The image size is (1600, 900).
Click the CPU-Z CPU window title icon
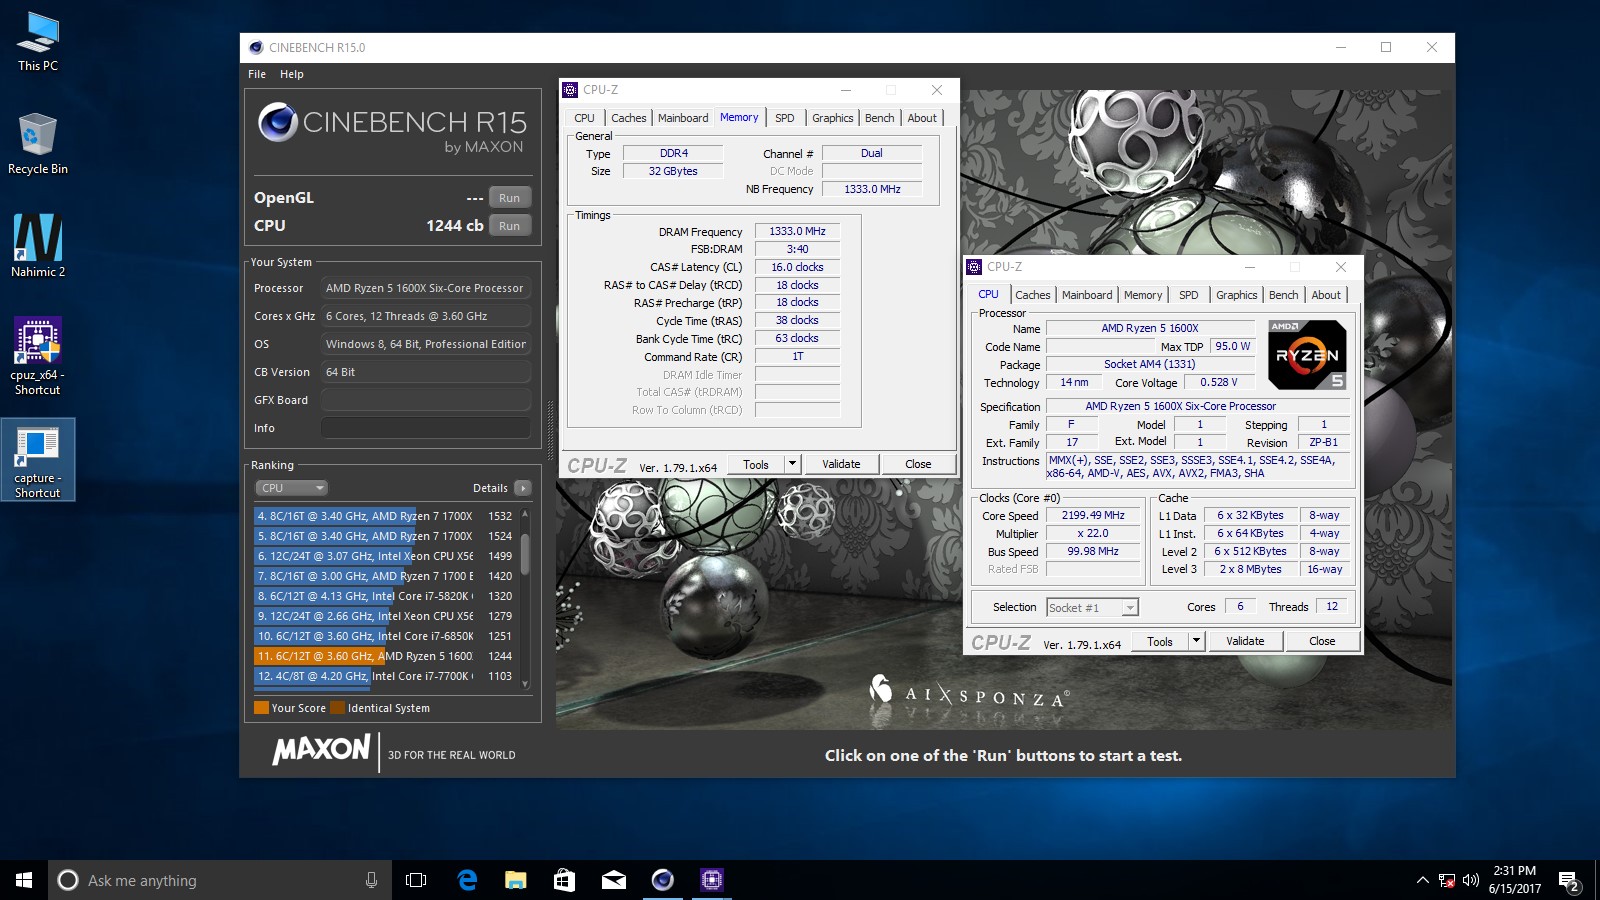coord(974,267)
